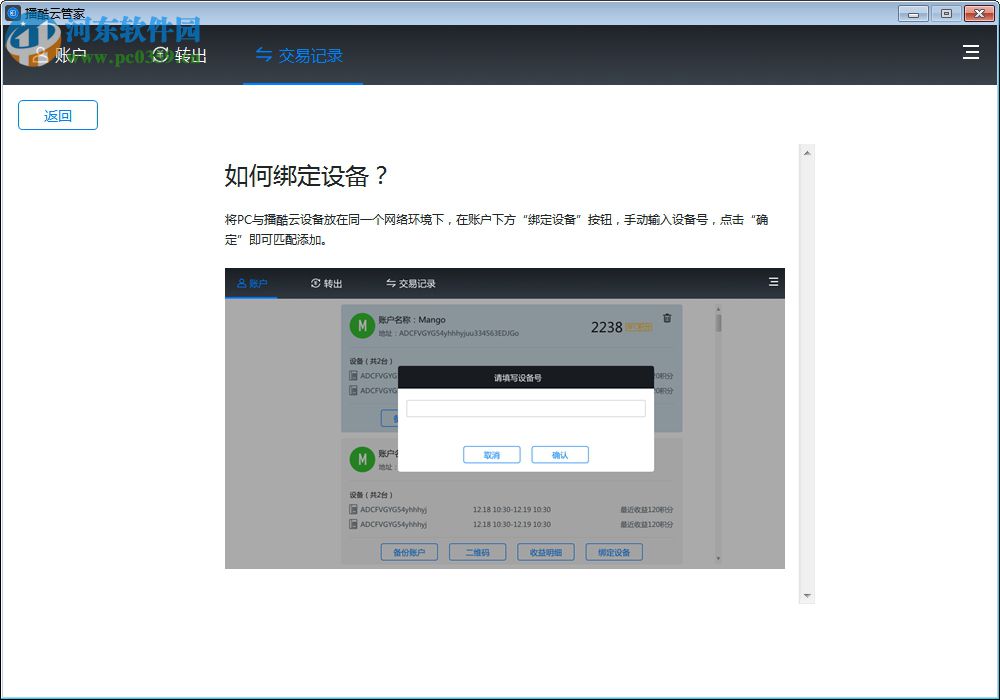The height and width of the screenshot is (700, 1000).
Task: Click the hamburger icon inside the tutorial screenshot
Action: tap(773, 283)
